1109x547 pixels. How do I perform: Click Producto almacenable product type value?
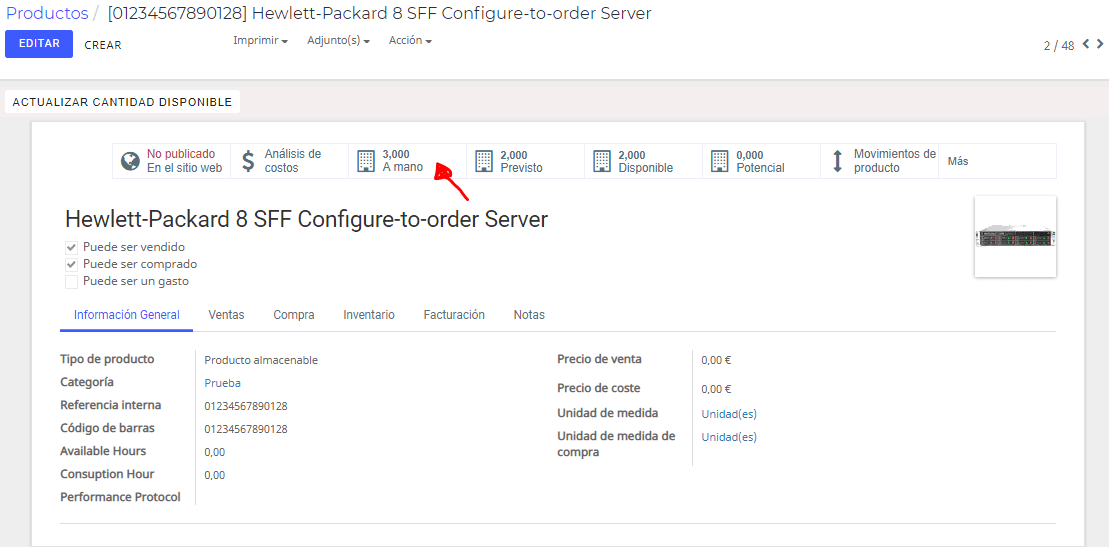(x=261, y=360)
